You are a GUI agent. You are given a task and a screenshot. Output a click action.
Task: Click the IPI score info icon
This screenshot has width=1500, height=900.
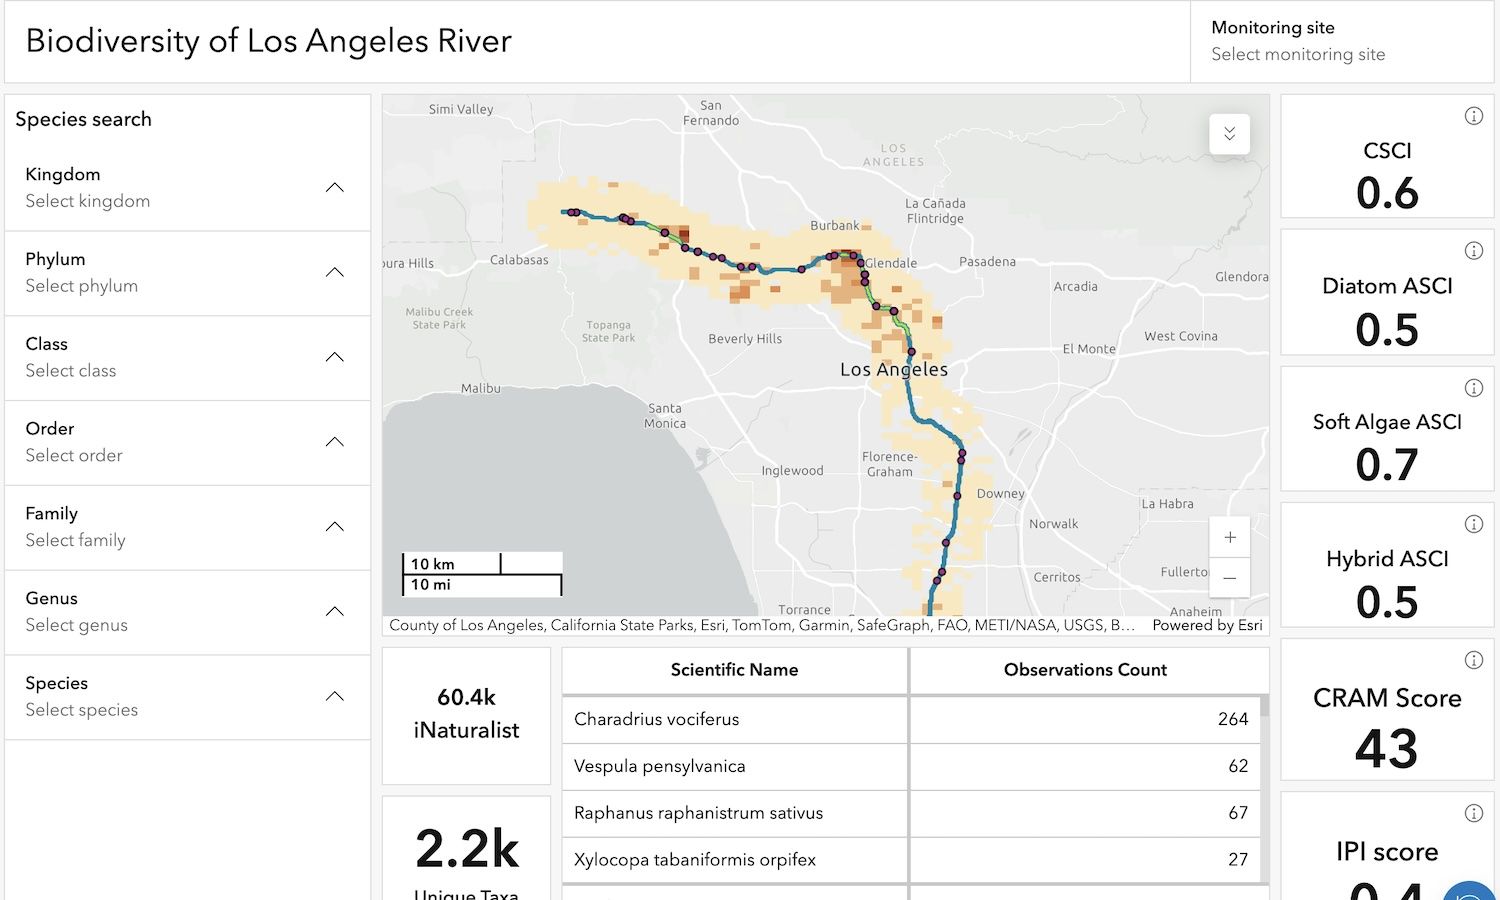(x=1473, y=813)
